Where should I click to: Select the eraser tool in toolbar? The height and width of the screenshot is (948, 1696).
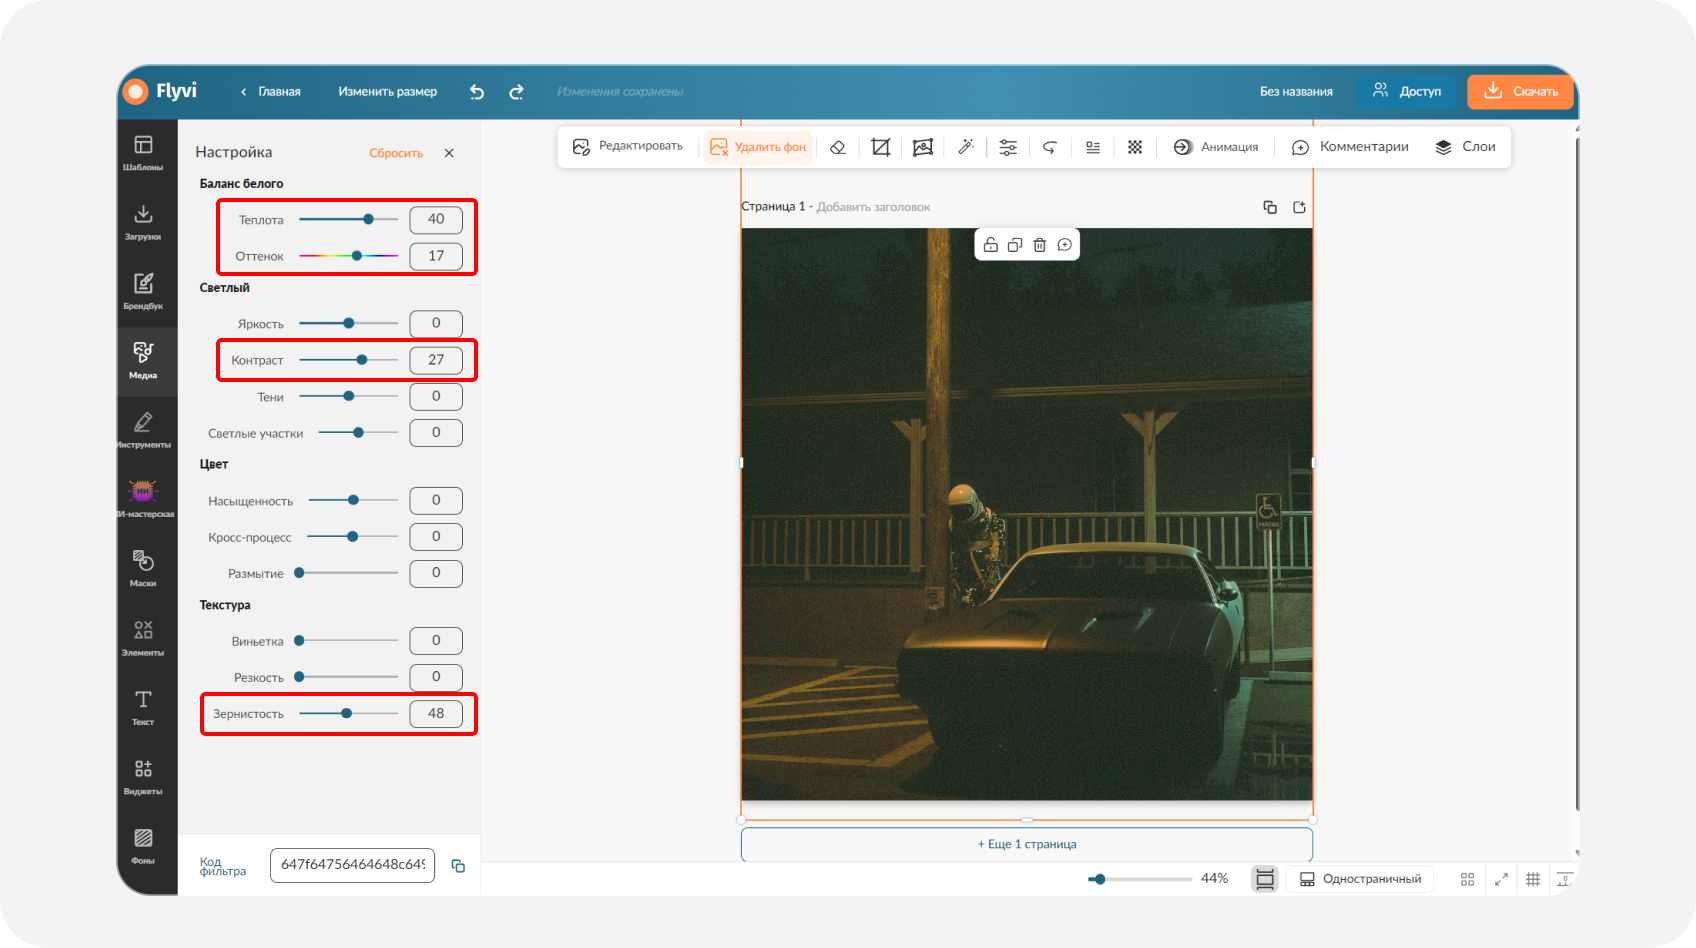[x=838, y=147]
